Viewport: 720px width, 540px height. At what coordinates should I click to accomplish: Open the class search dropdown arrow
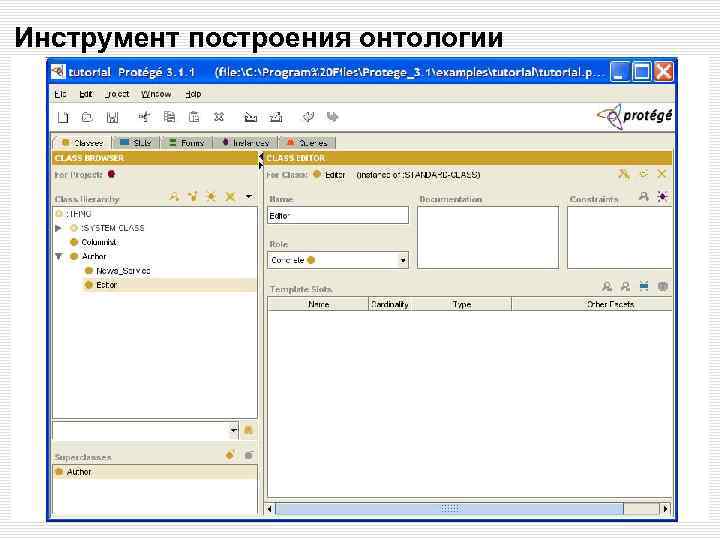pyautogui.click(x=233, y=430)
